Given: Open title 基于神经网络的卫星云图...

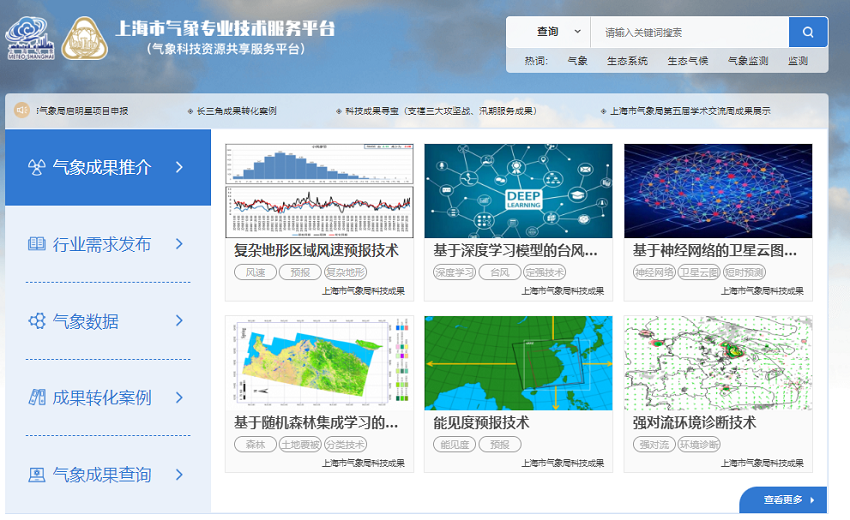Looking at the screenshot, I should [714, 251].
